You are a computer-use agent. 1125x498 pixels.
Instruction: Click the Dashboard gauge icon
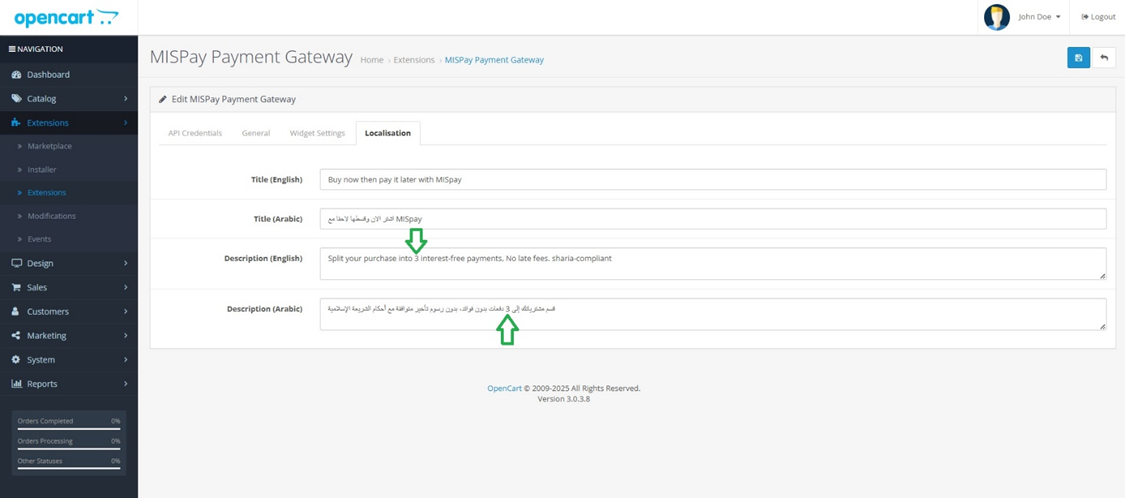tap(17, 75)
